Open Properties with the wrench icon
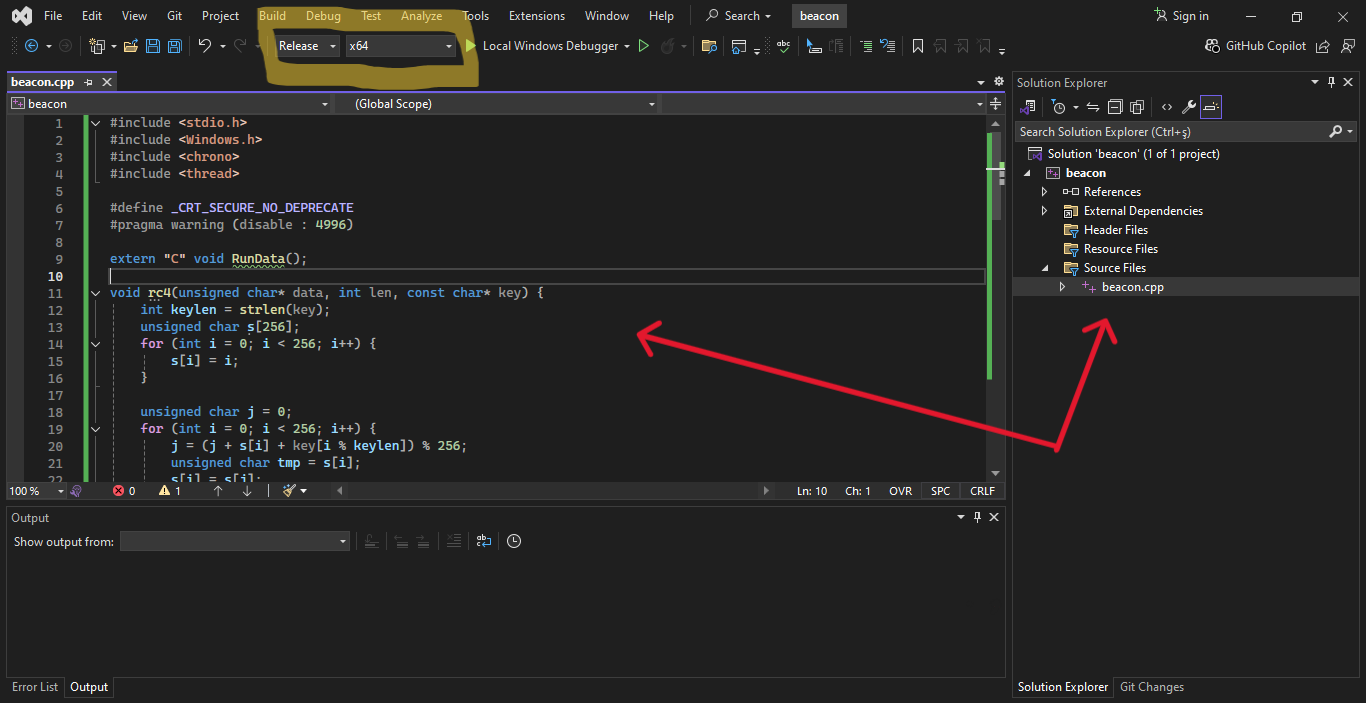1366x703 pixels. click(x=1188, y=107)
